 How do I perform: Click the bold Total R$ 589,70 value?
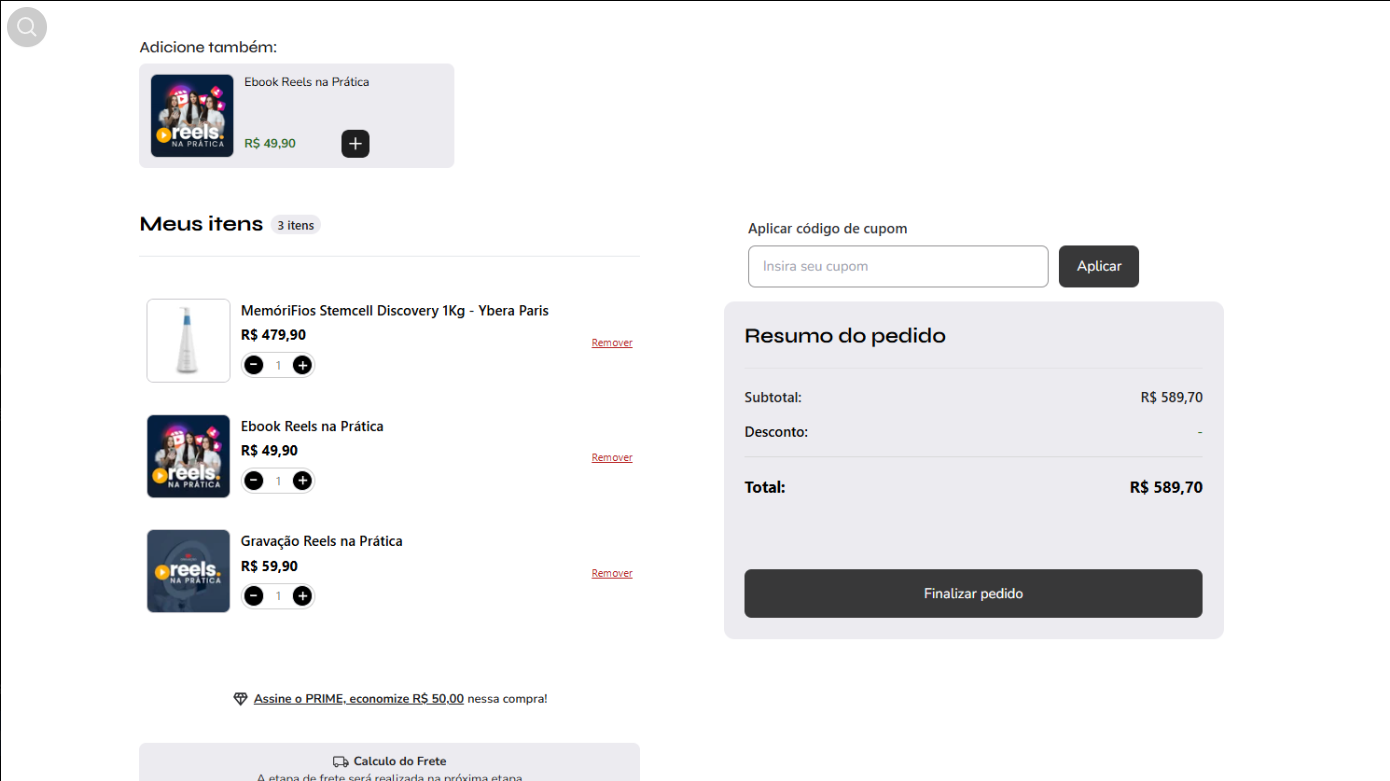coord(1166,488)
